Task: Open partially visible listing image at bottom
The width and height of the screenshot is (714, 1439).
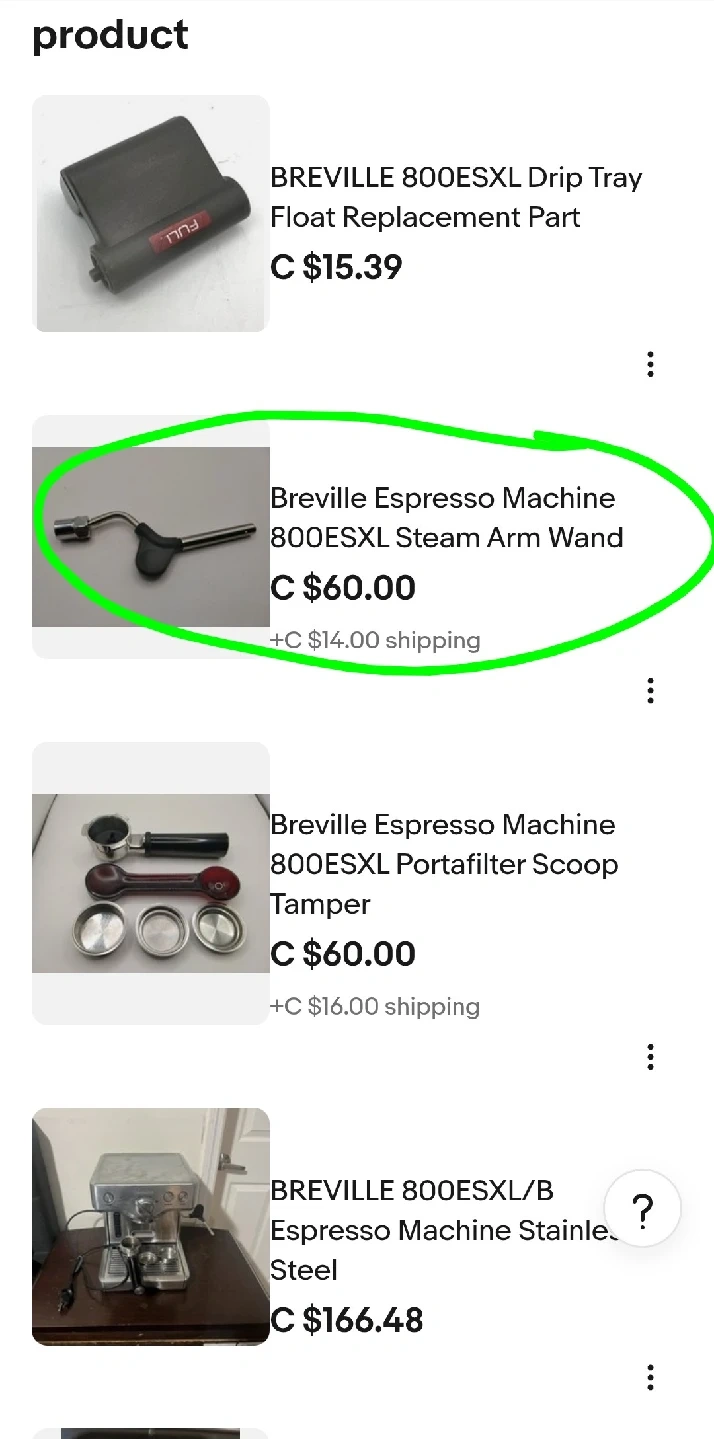Action: point(151,1433)
